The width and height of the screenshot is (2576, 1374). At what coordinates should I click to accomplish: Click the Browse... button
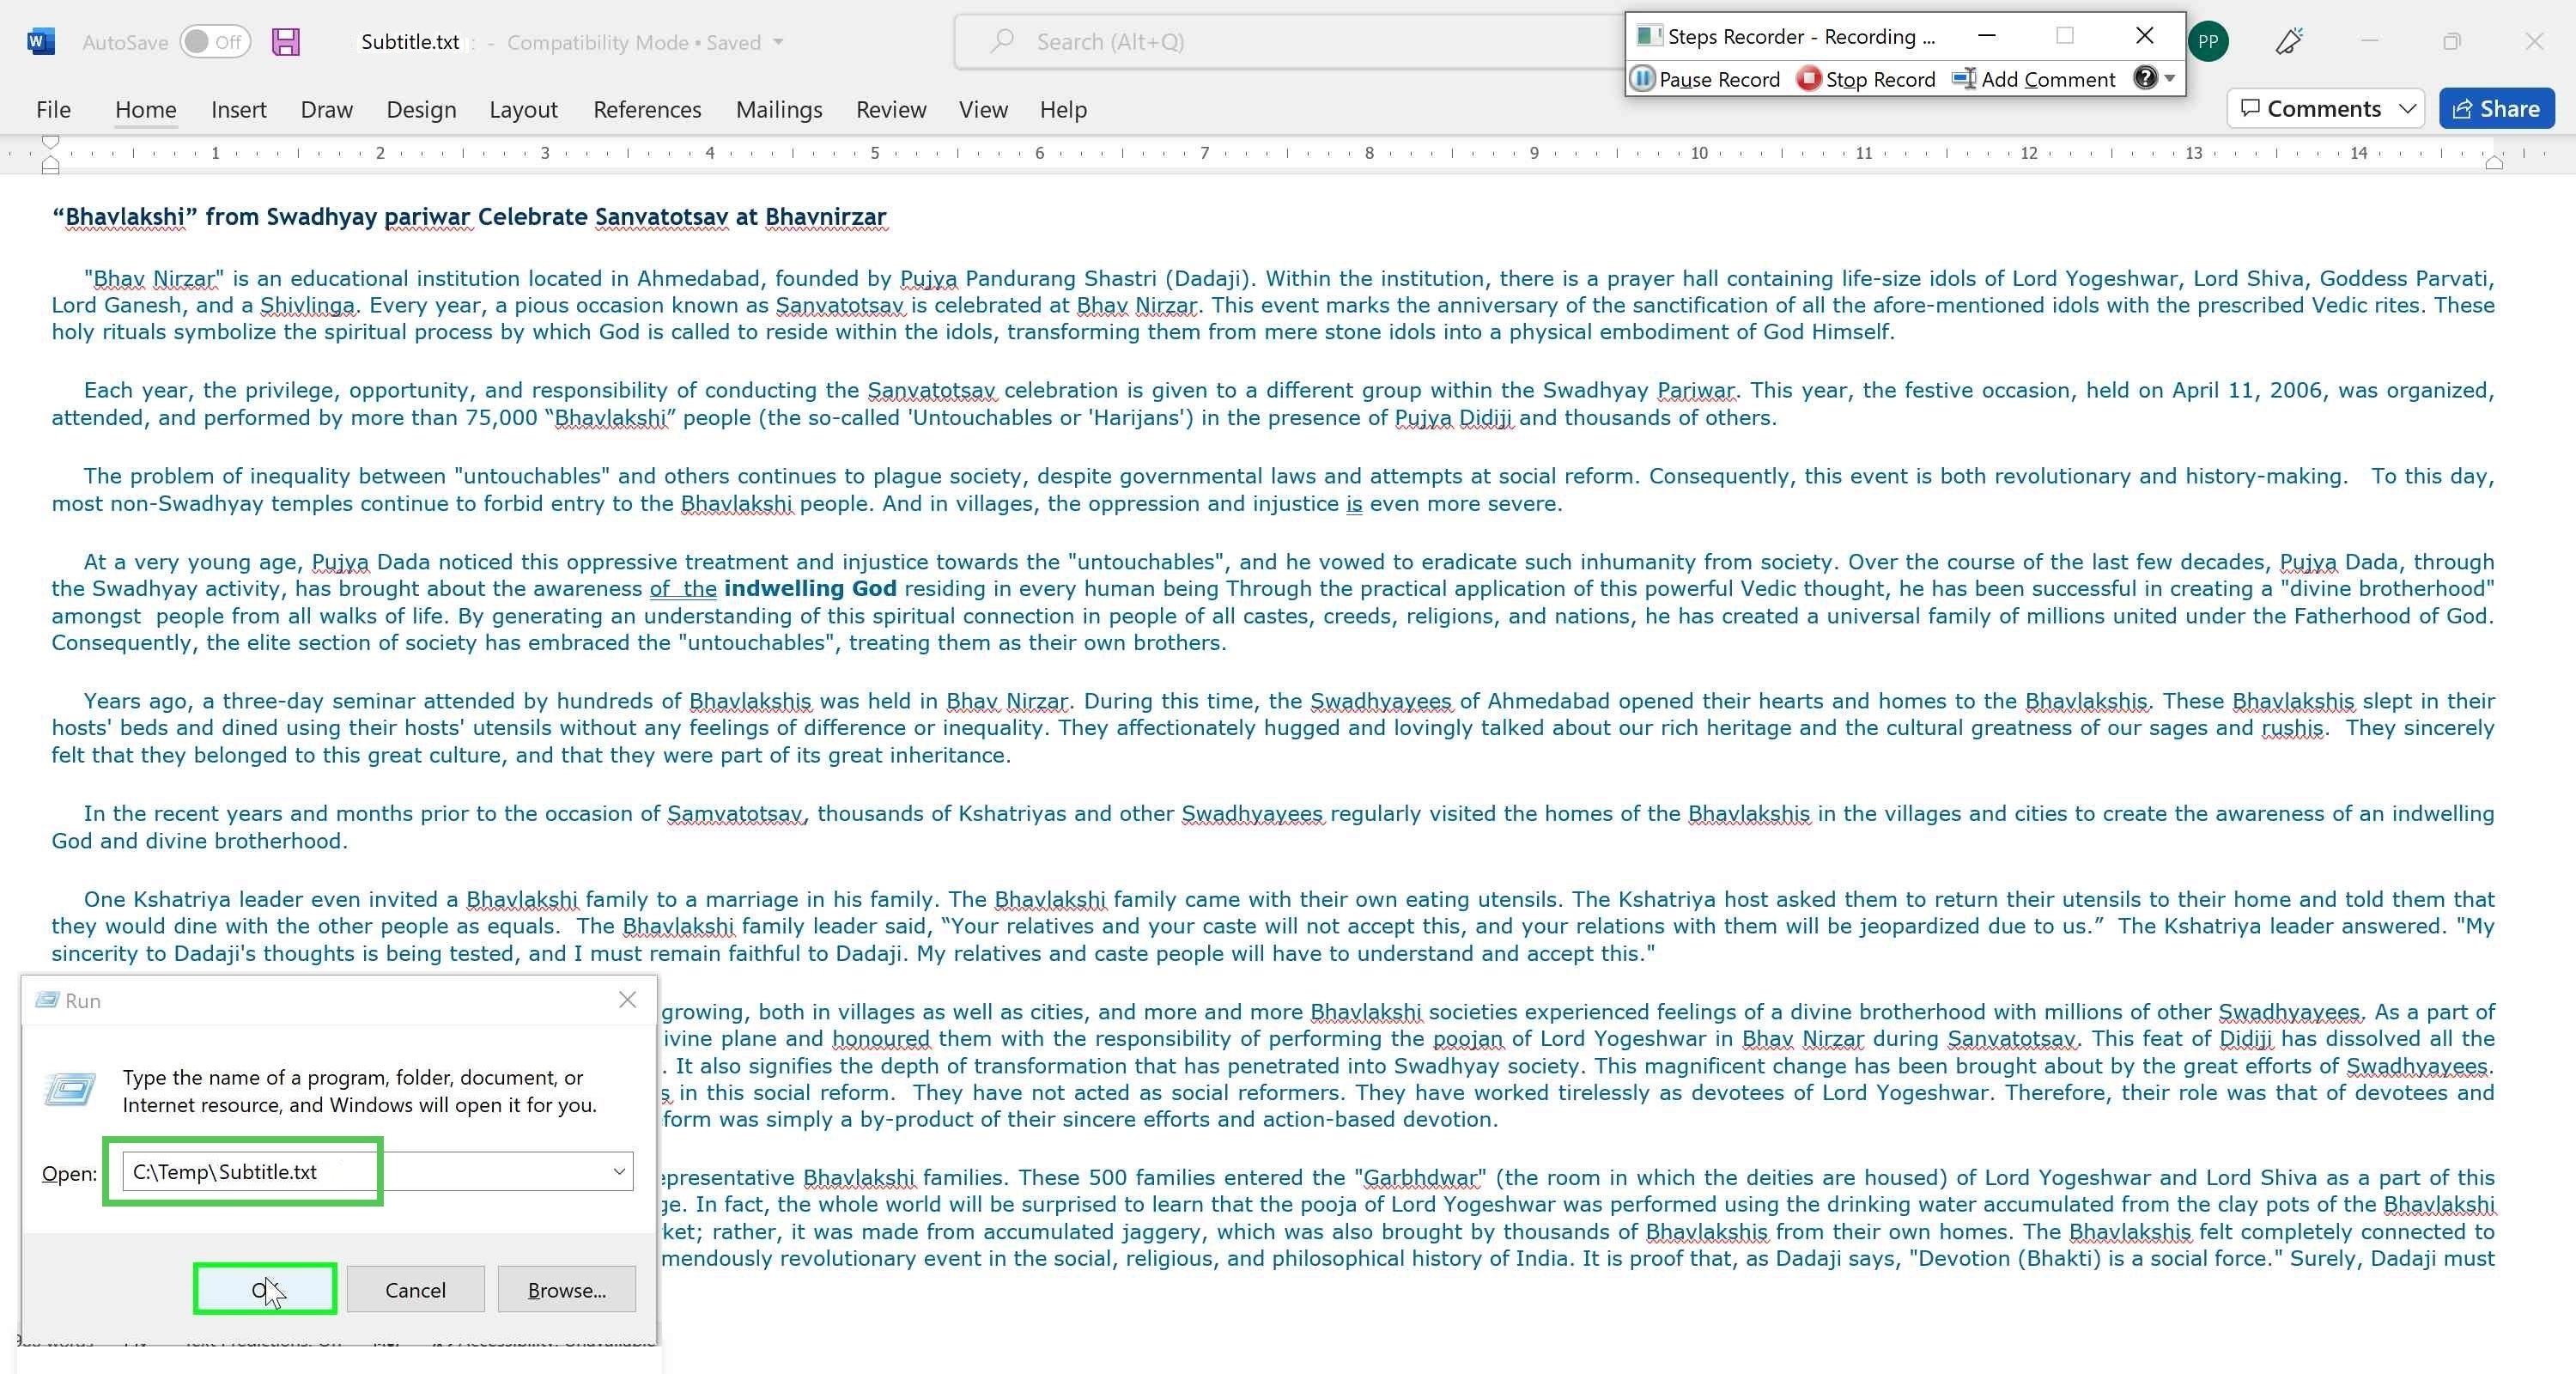pyautogui.click(x=566, y=1290)
